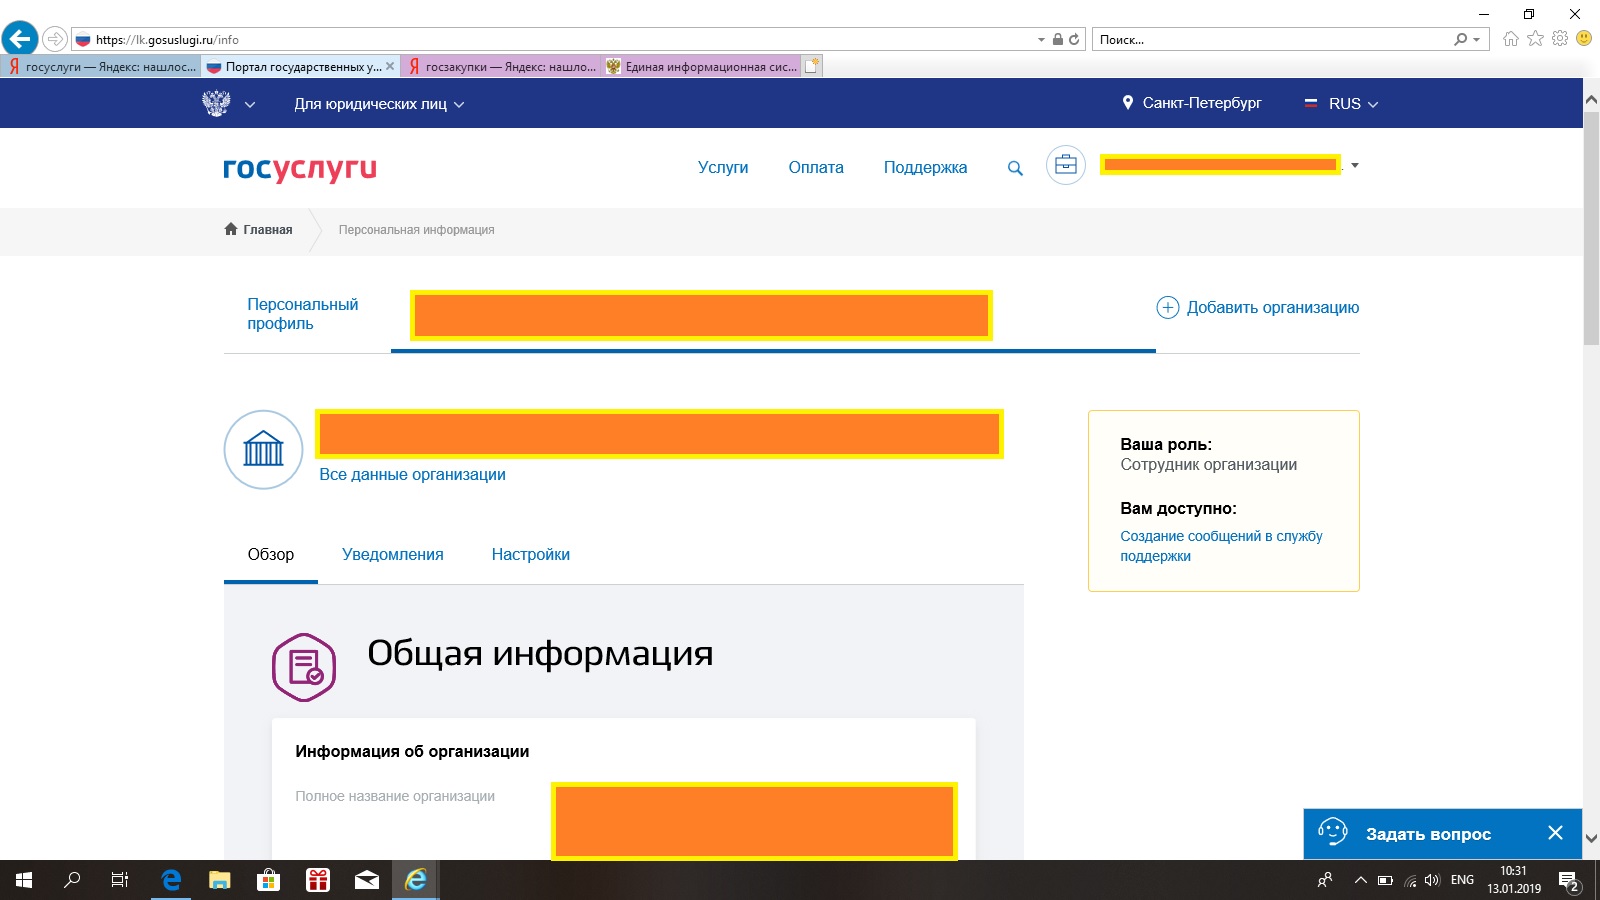This screenshot has height=900, width=1600.
Task: Click the Задать вопрос button
Action: [x=1427, y=834]
